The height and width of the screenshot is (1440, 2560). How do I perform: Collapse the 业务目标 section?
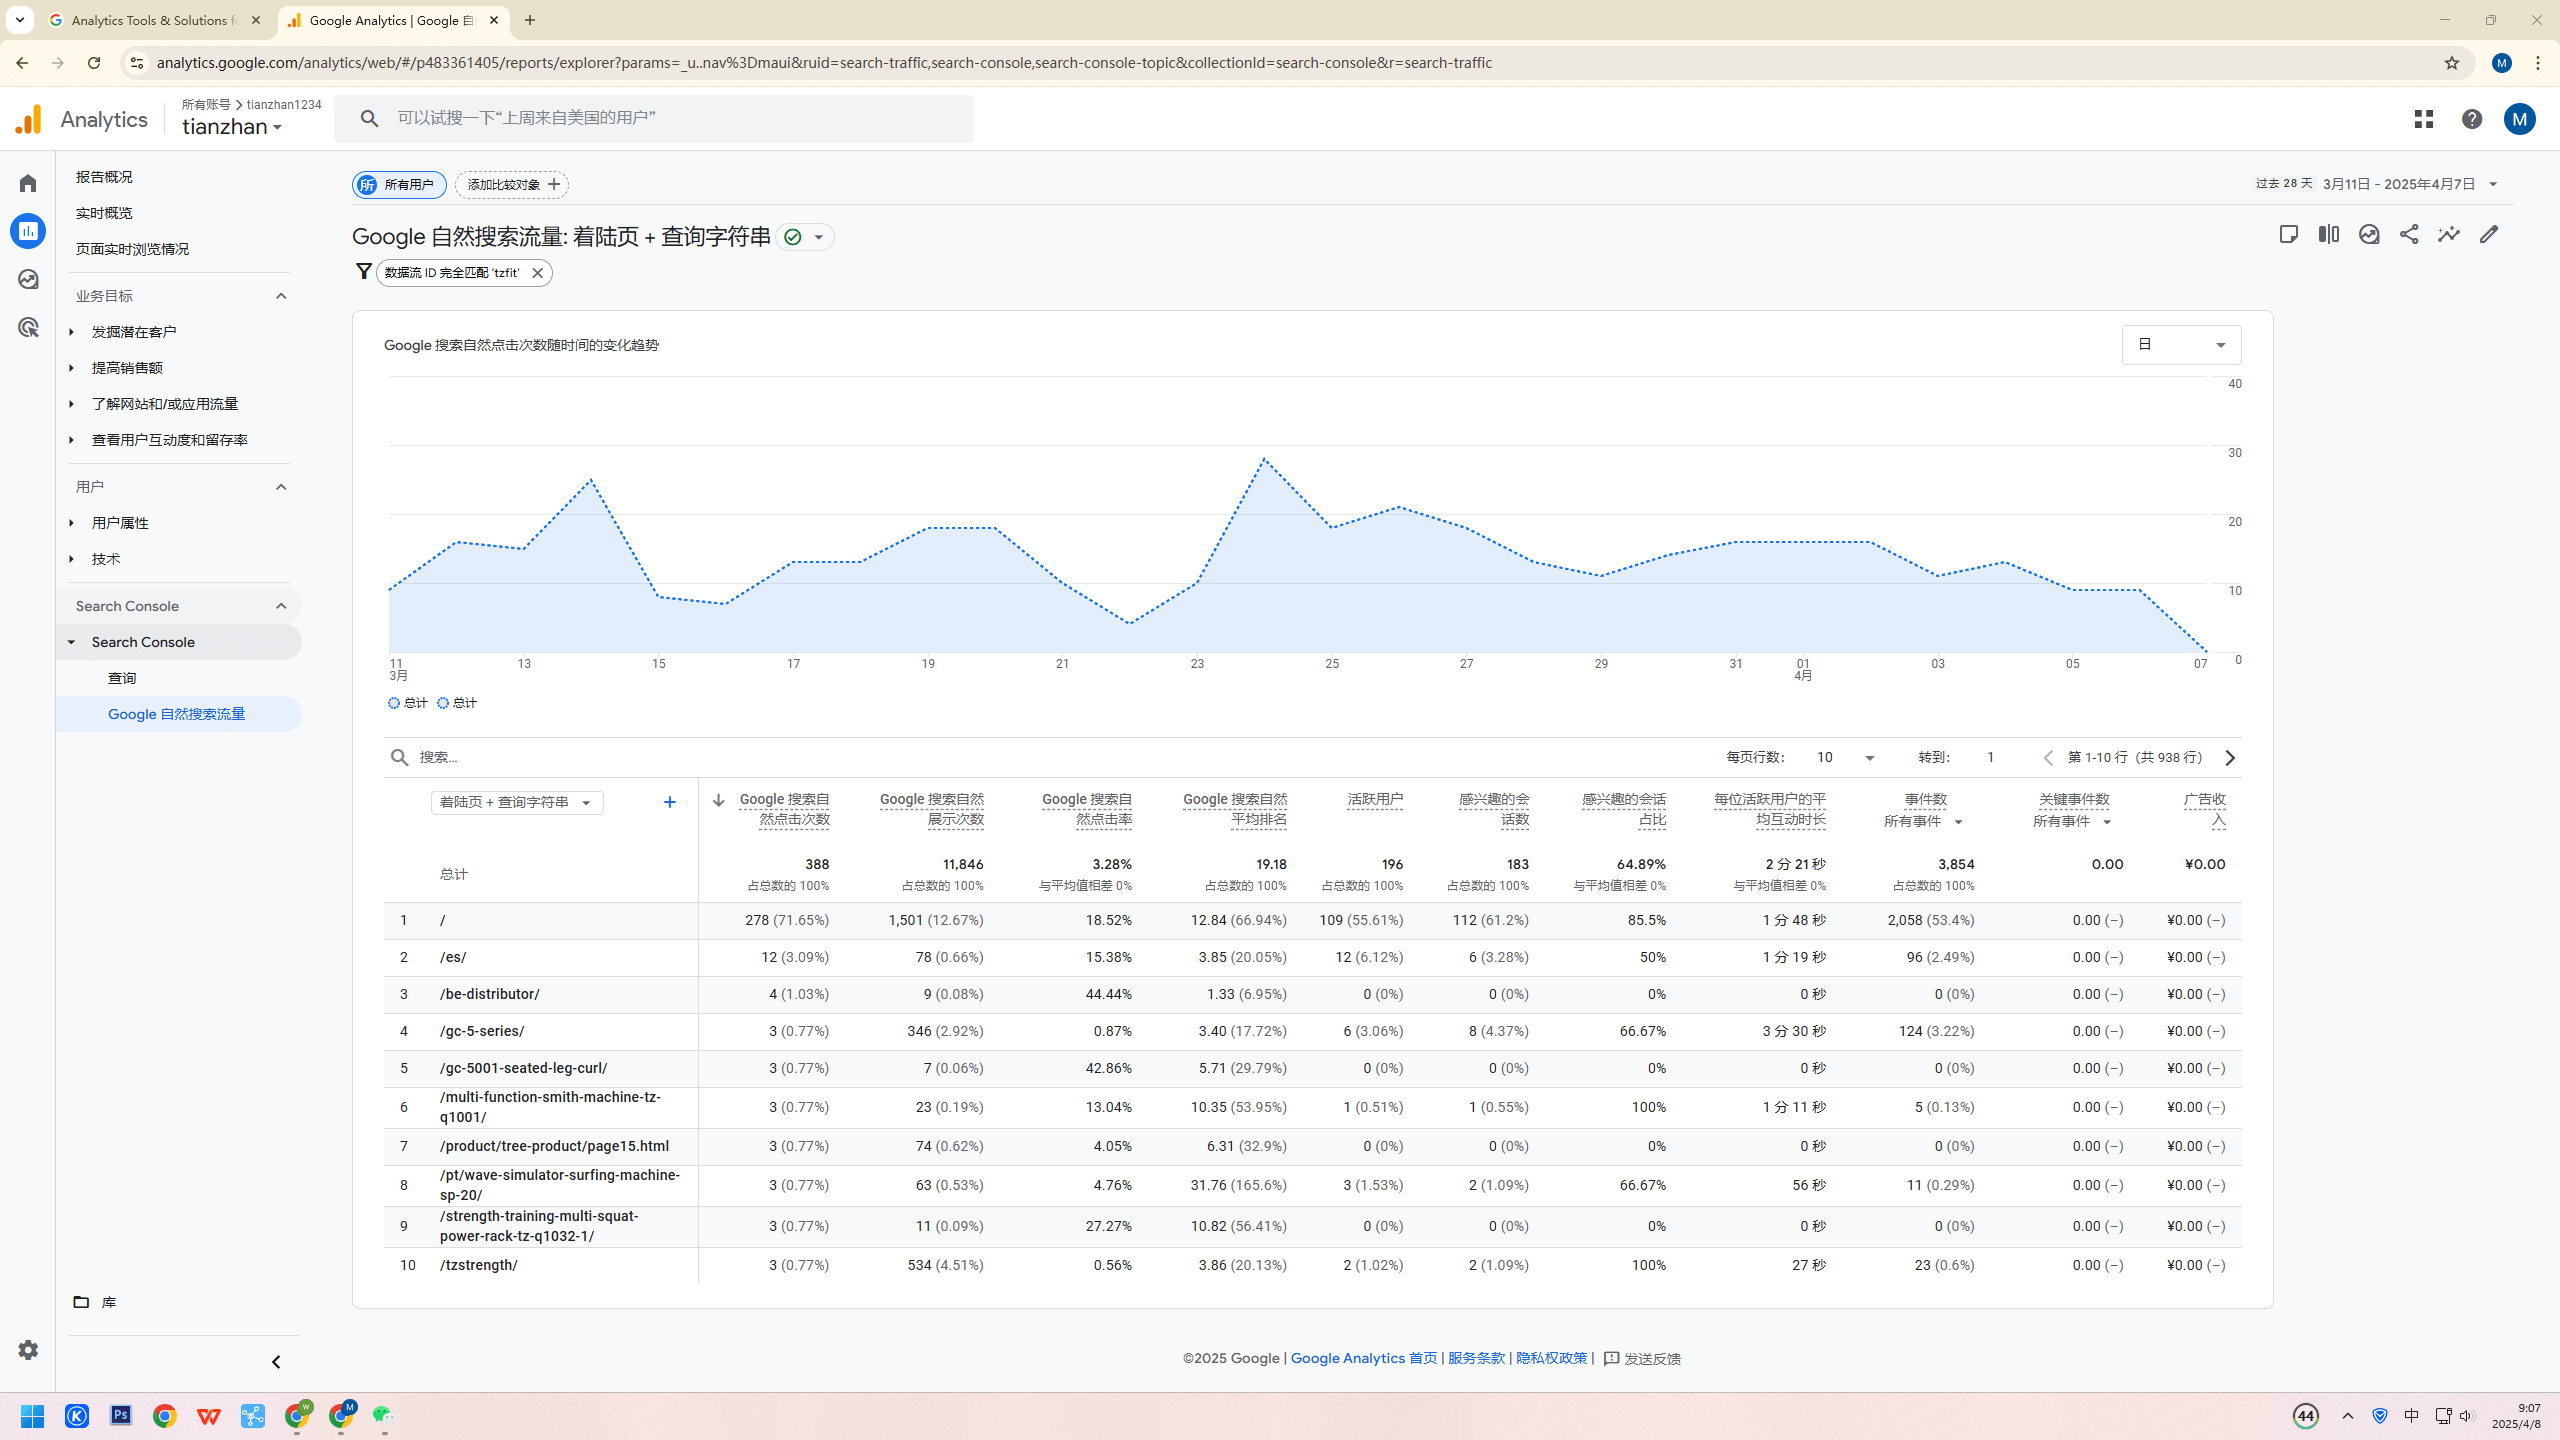tap(281, 296)
